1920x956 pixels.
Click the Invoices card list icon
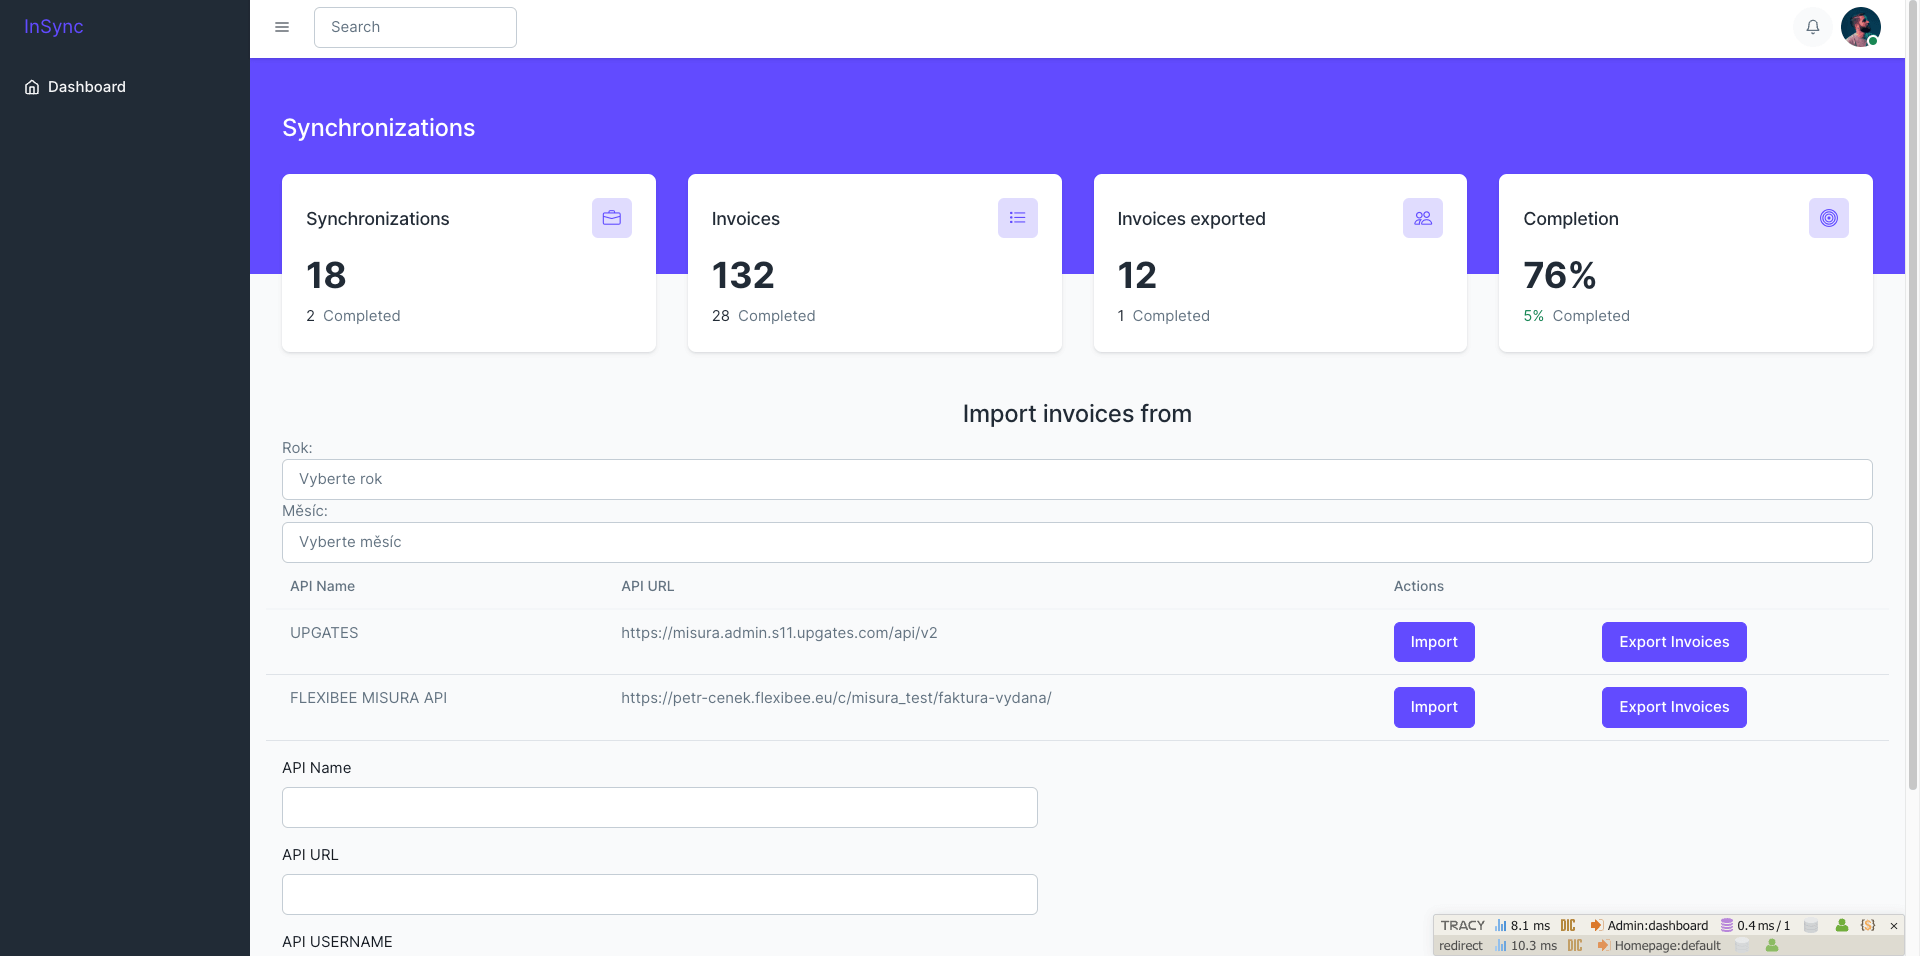pos(1017,218)
